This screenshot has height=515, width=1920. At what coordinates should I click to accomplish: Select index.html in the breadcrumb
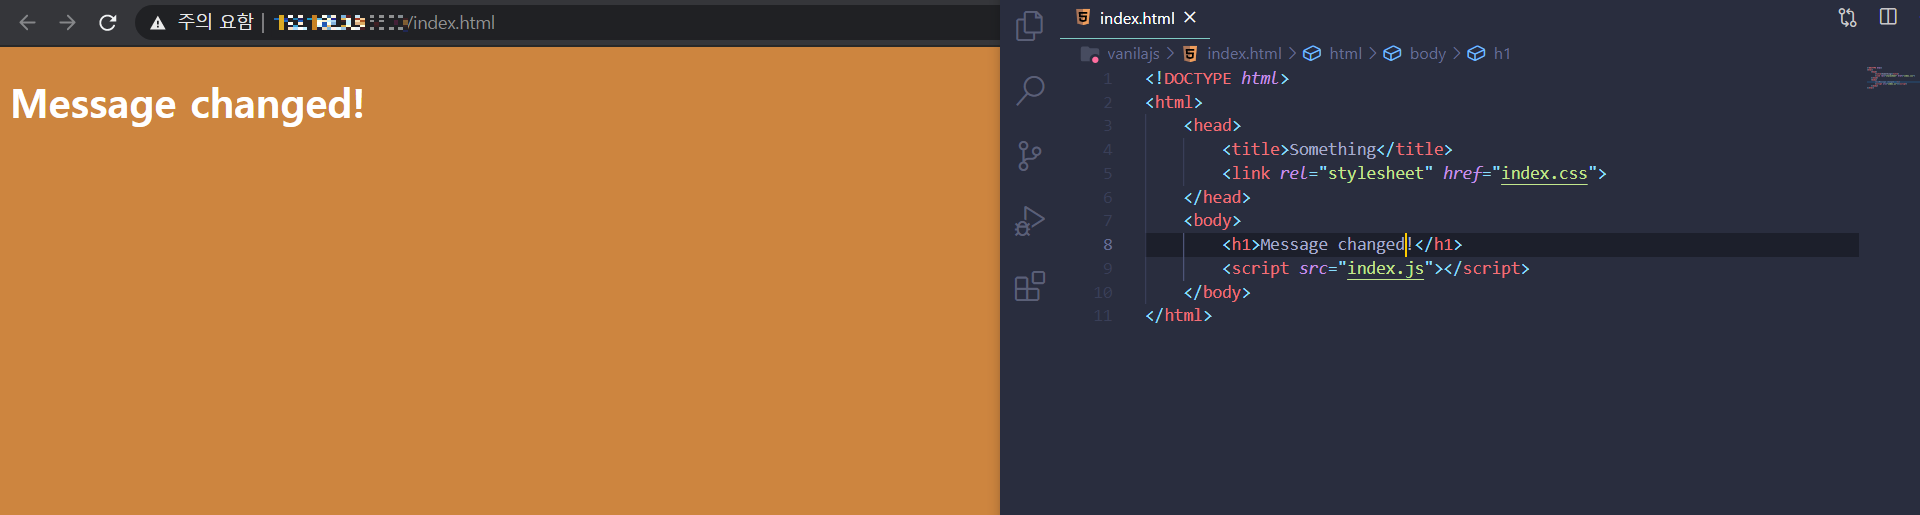(x=1244, y=53)
